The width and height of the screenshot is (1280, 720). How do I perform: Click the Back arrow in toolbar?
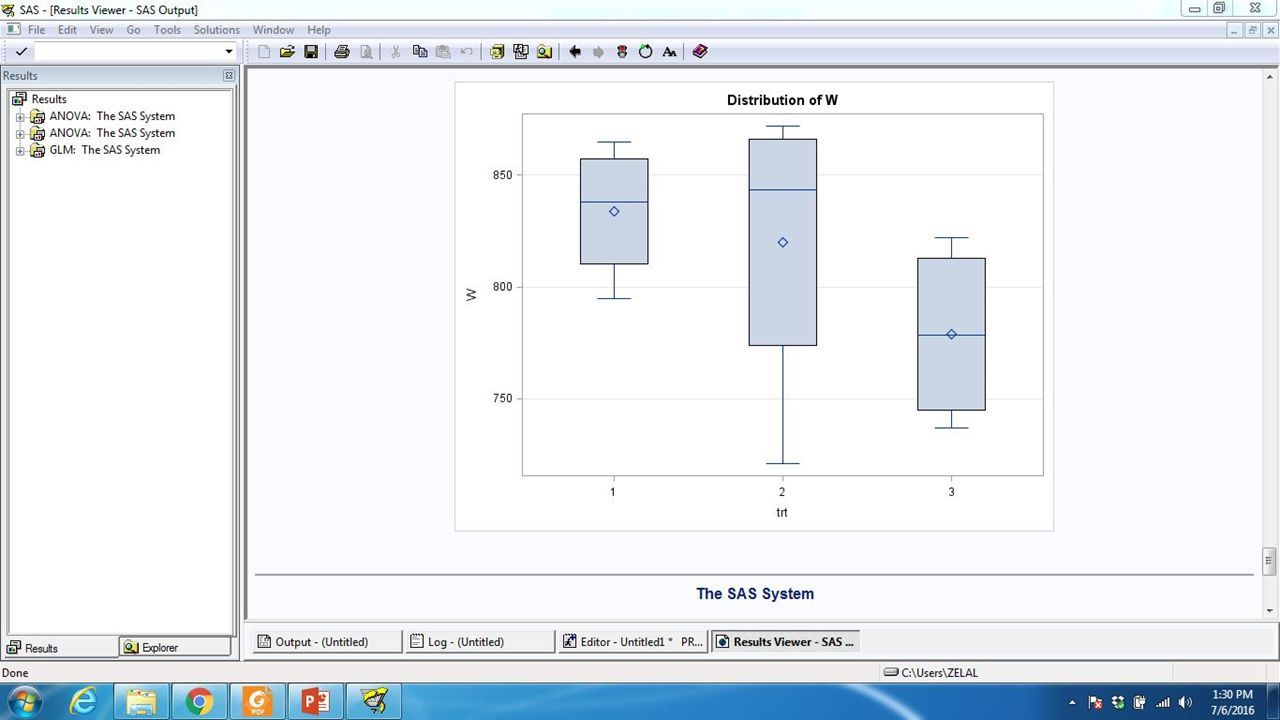[x=575, y=51]
